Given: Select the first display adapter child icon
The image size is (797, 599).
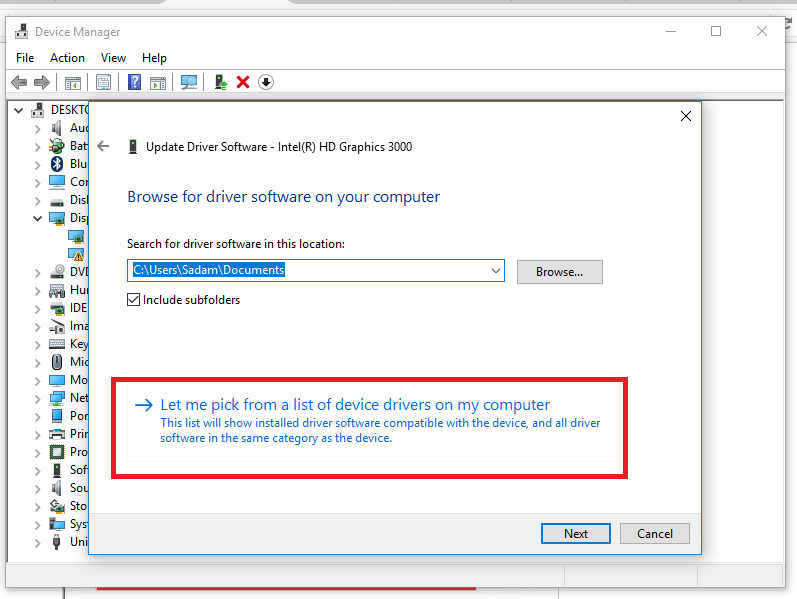Looking at the screenshot, I should [76, 236].
